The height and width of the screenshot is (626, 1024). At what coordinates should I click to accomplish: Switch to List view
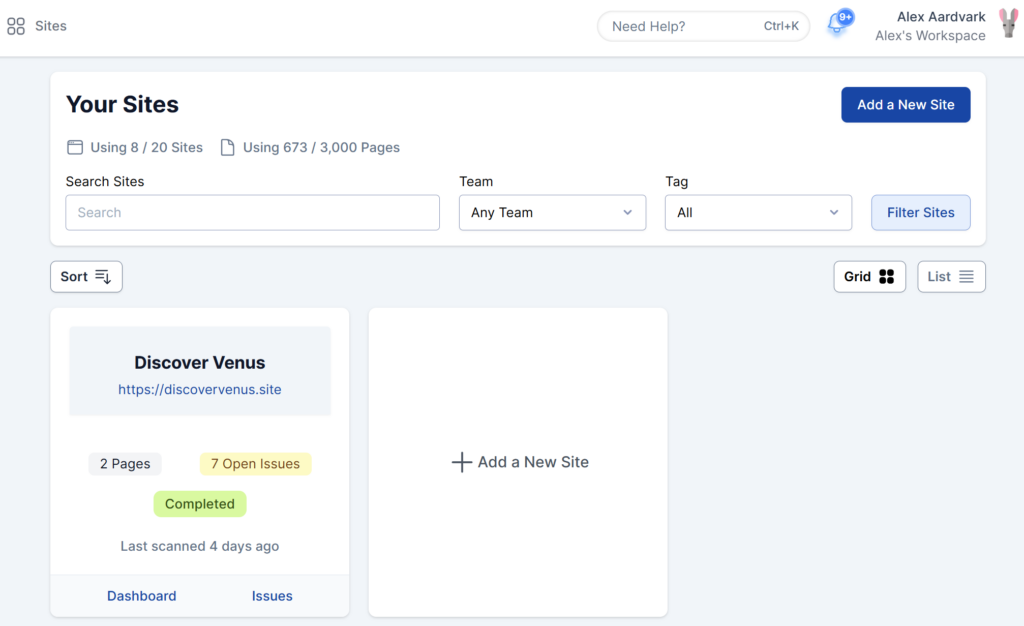pyautogui.click(x=951, y=276)
